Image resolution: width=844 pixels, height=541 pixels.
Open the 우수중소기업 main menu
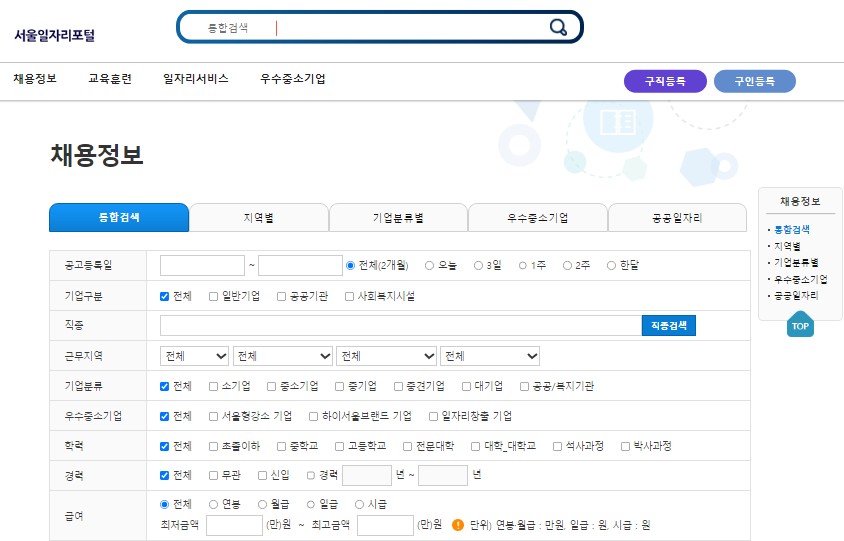pos(293,79)
